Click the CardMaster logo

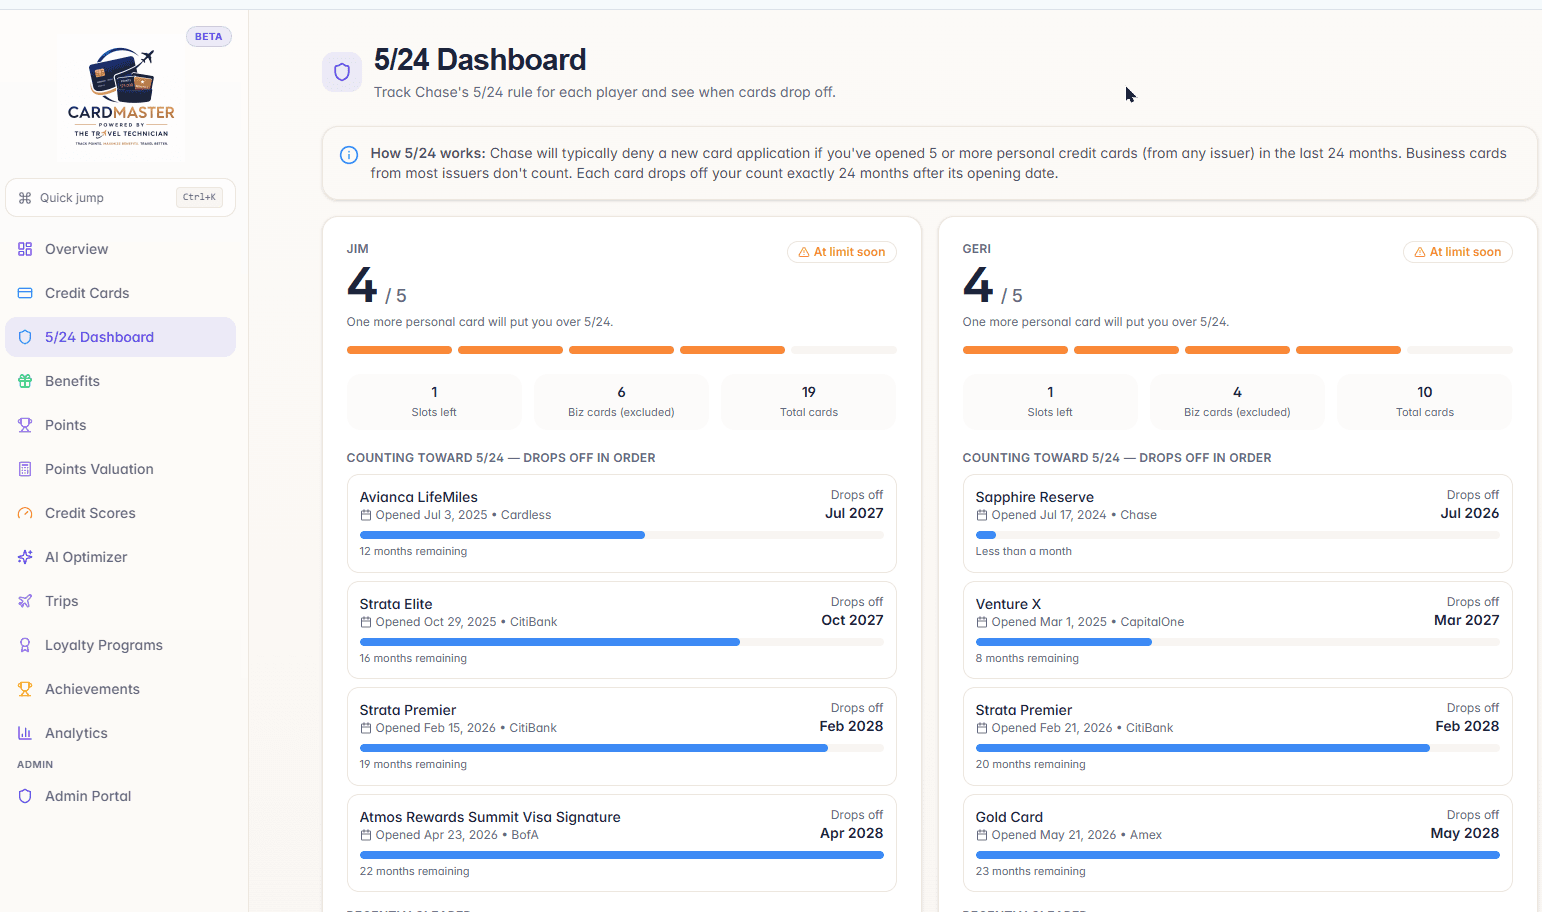[121, 97]
